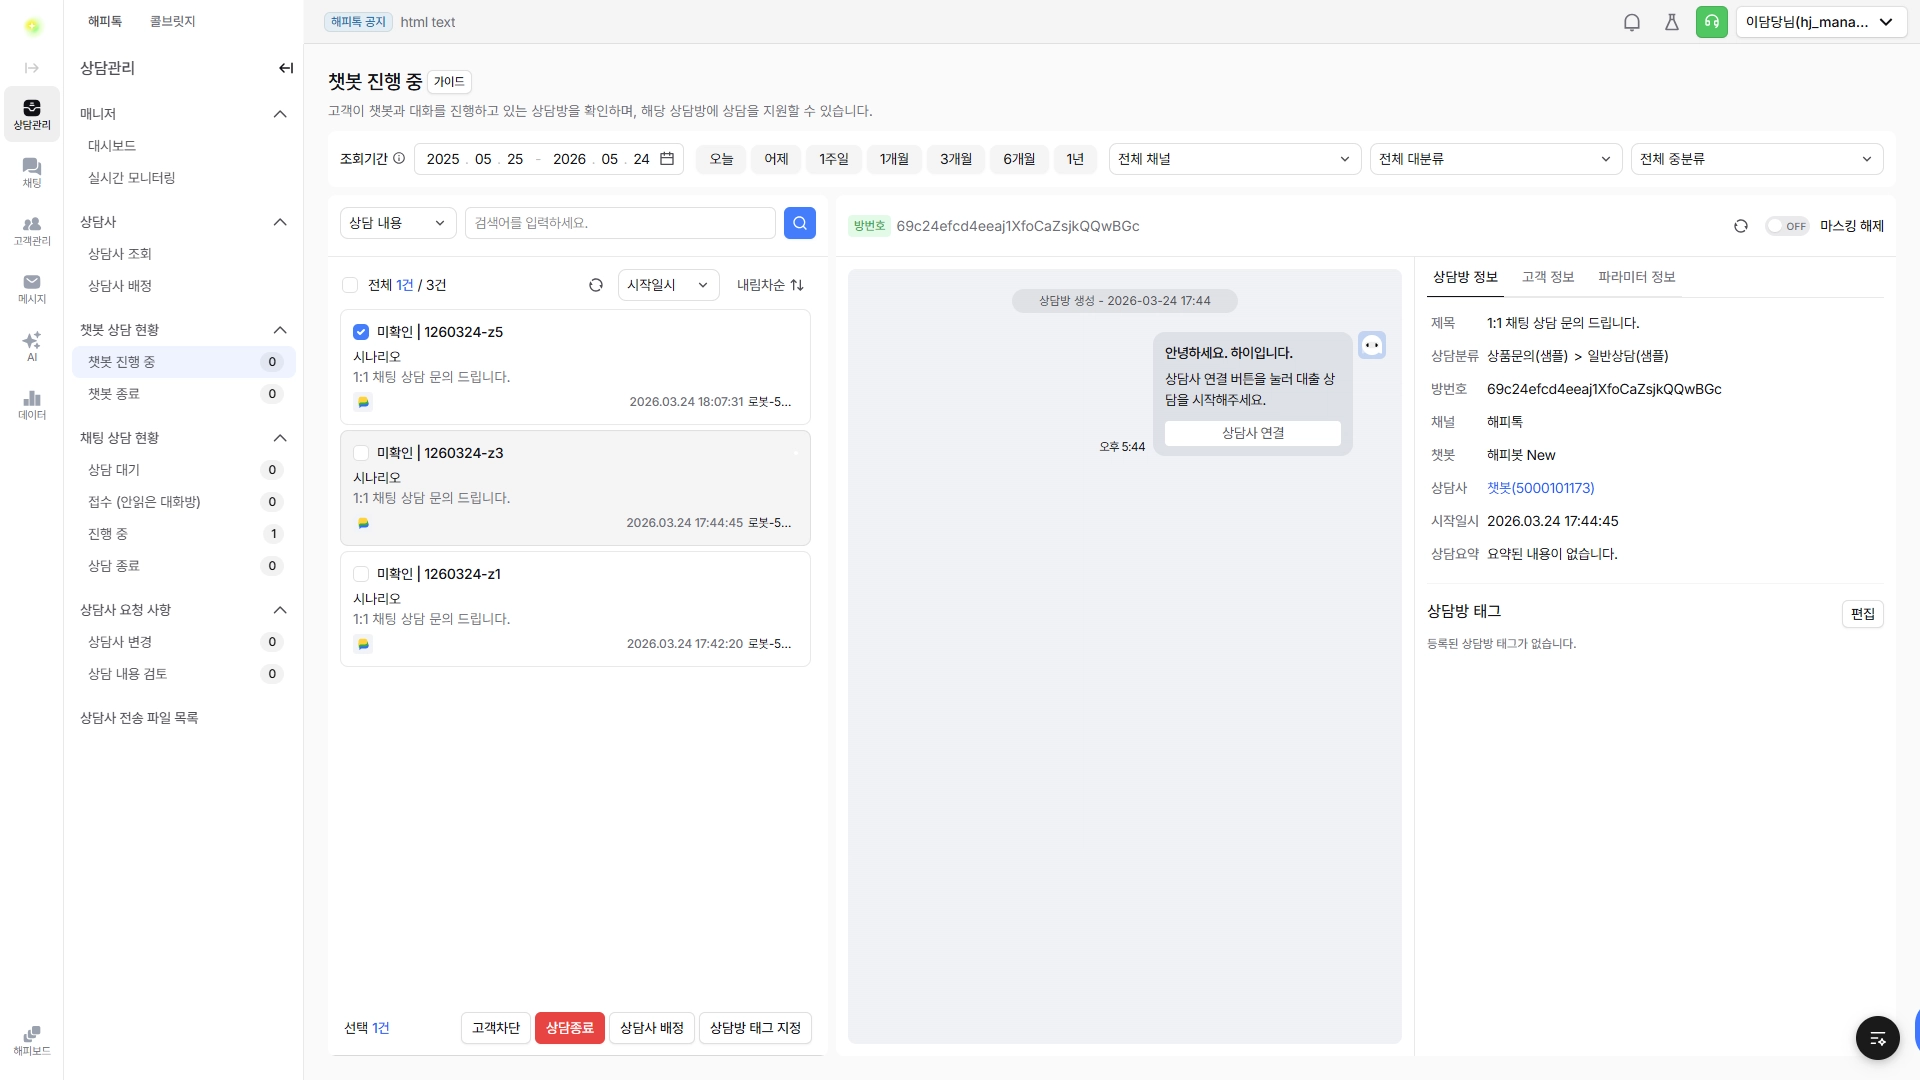Viewport: 1920px width, 1080px height.
Task: Switch to the 콜브릿지 top tab
Action: point(172,21)
